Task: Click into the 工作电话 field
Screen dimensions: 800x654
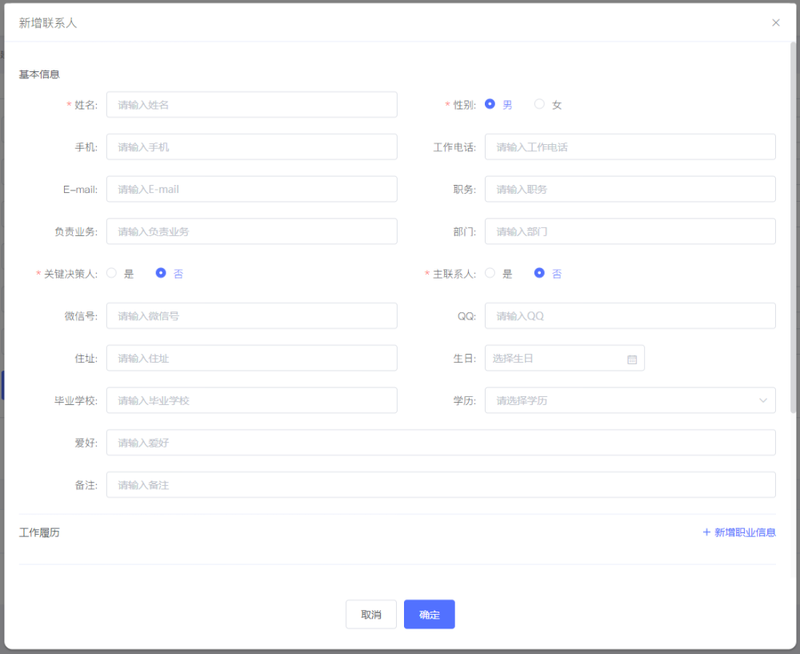Action: [630, 147]
